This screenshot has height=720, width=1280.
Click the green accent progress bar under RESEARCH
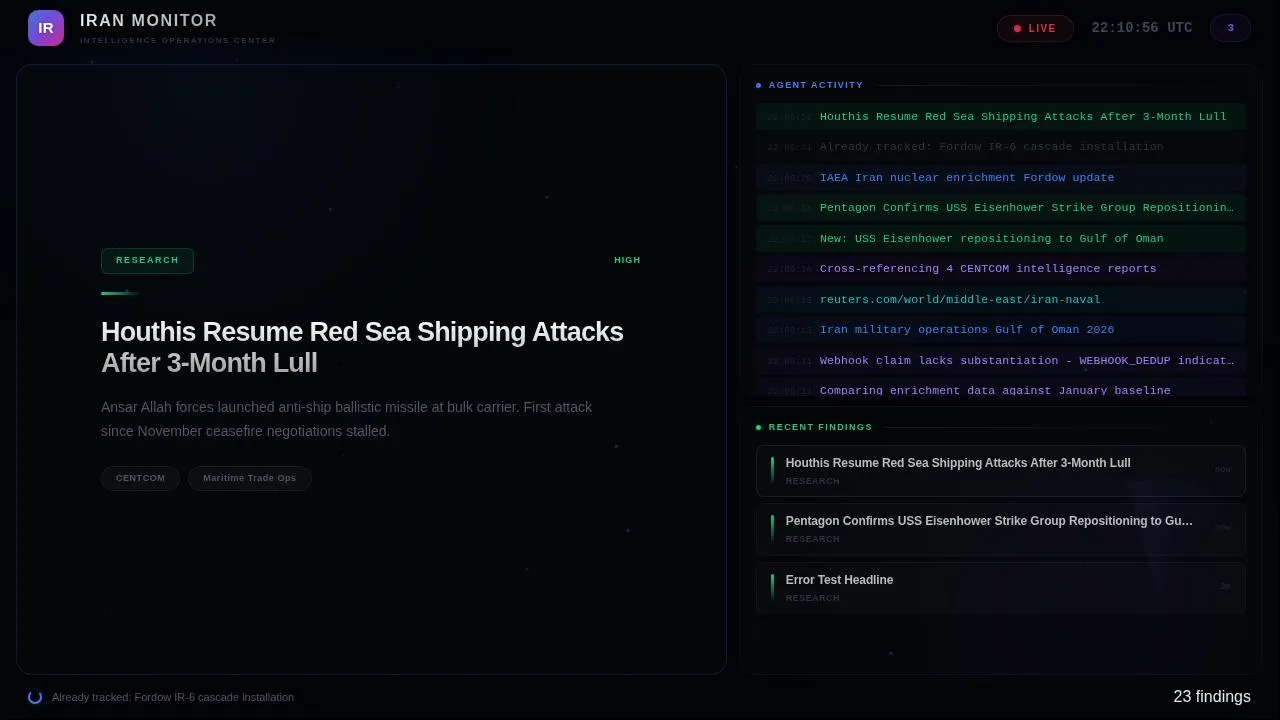point(119,293)
